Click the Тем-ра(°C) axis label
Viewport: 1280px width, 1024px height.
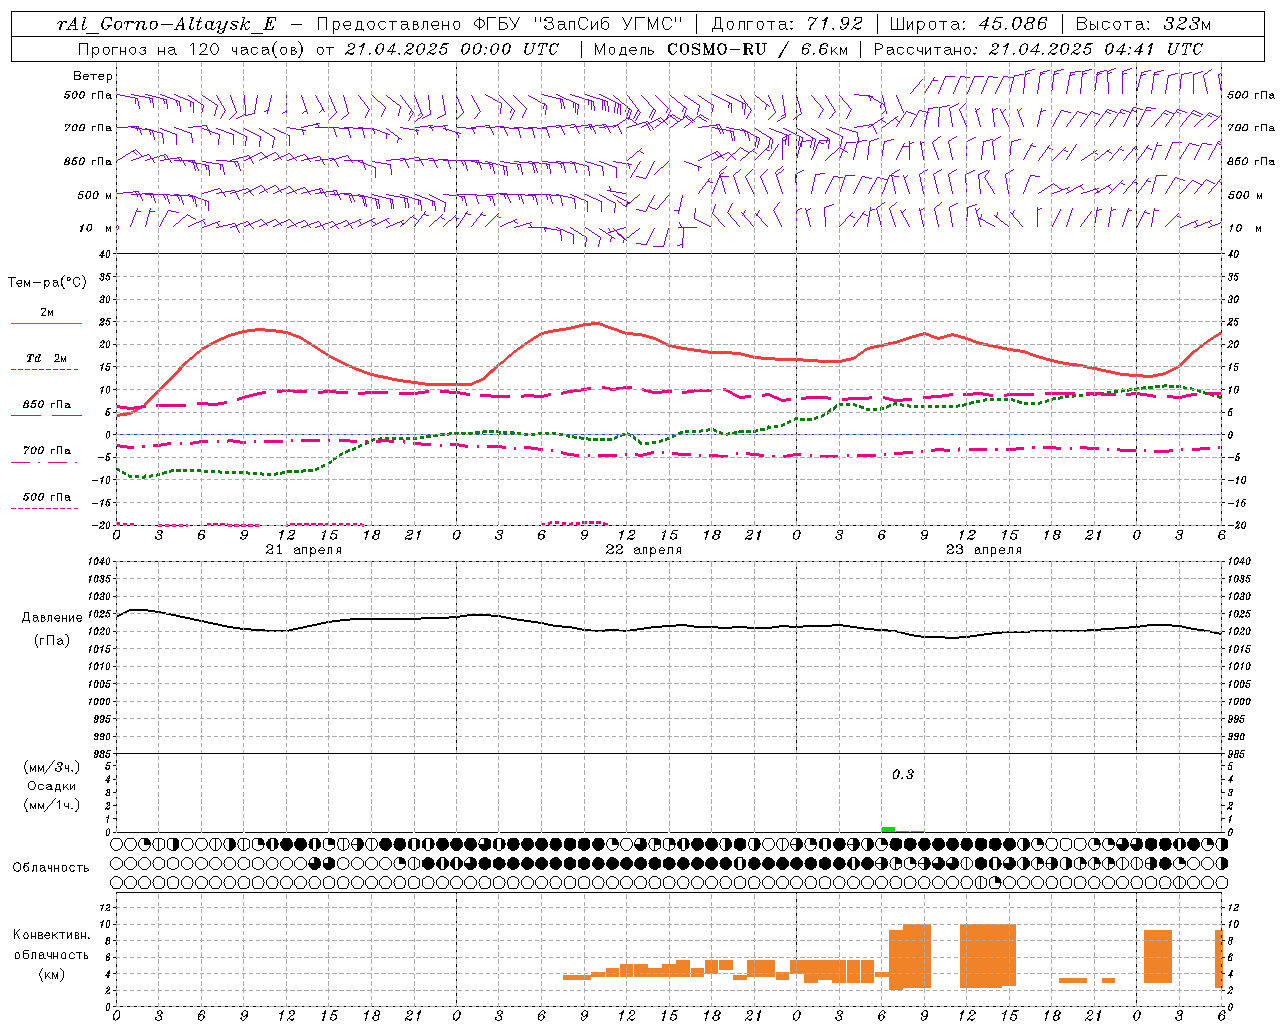click(48, 283)
